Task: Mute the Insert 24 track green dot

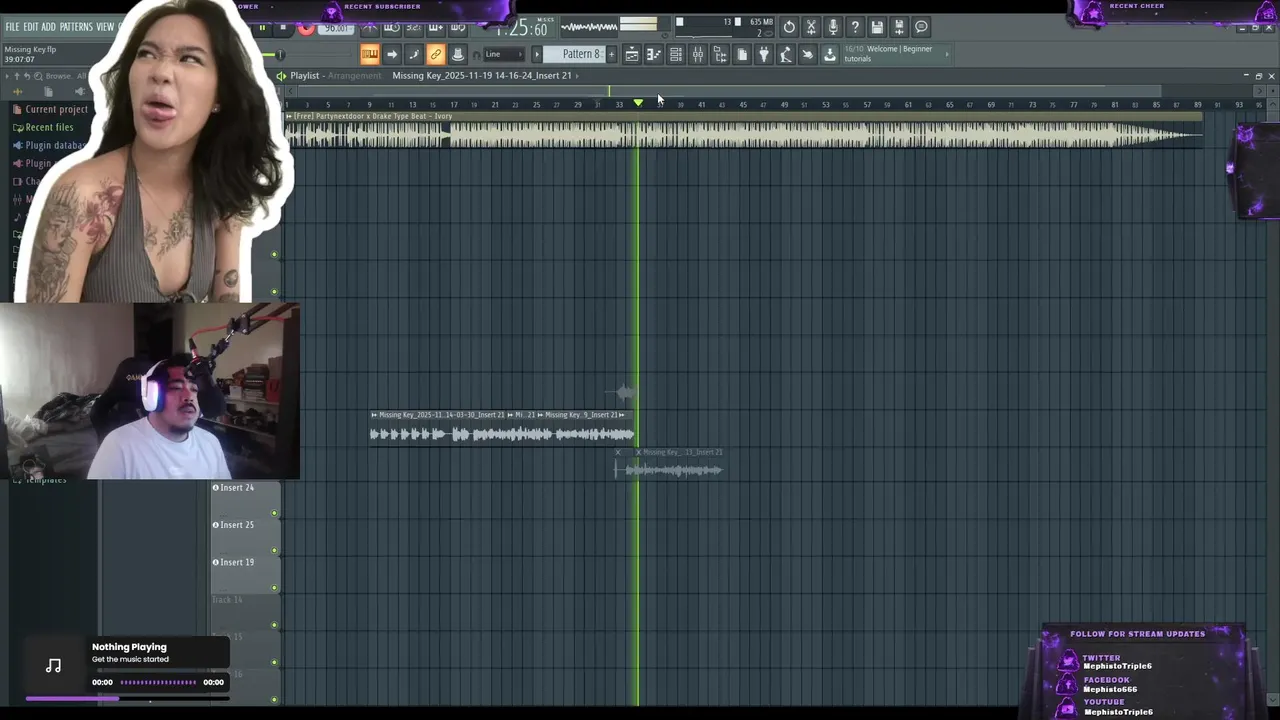Action: click(x=274, y=514)
